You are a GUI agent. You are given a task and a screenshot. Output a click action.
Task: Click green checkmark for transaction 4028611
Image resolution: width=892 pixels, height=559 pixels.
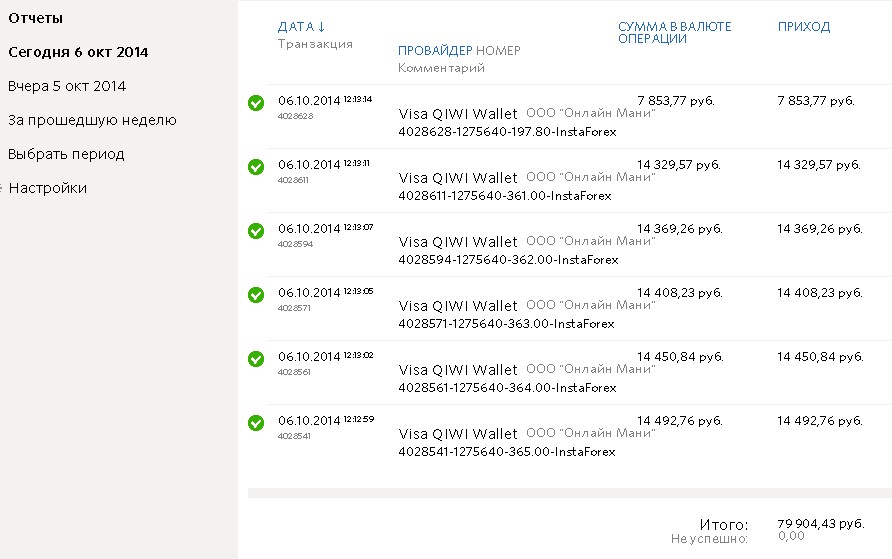pyautogui.click(x=256, y=166)
